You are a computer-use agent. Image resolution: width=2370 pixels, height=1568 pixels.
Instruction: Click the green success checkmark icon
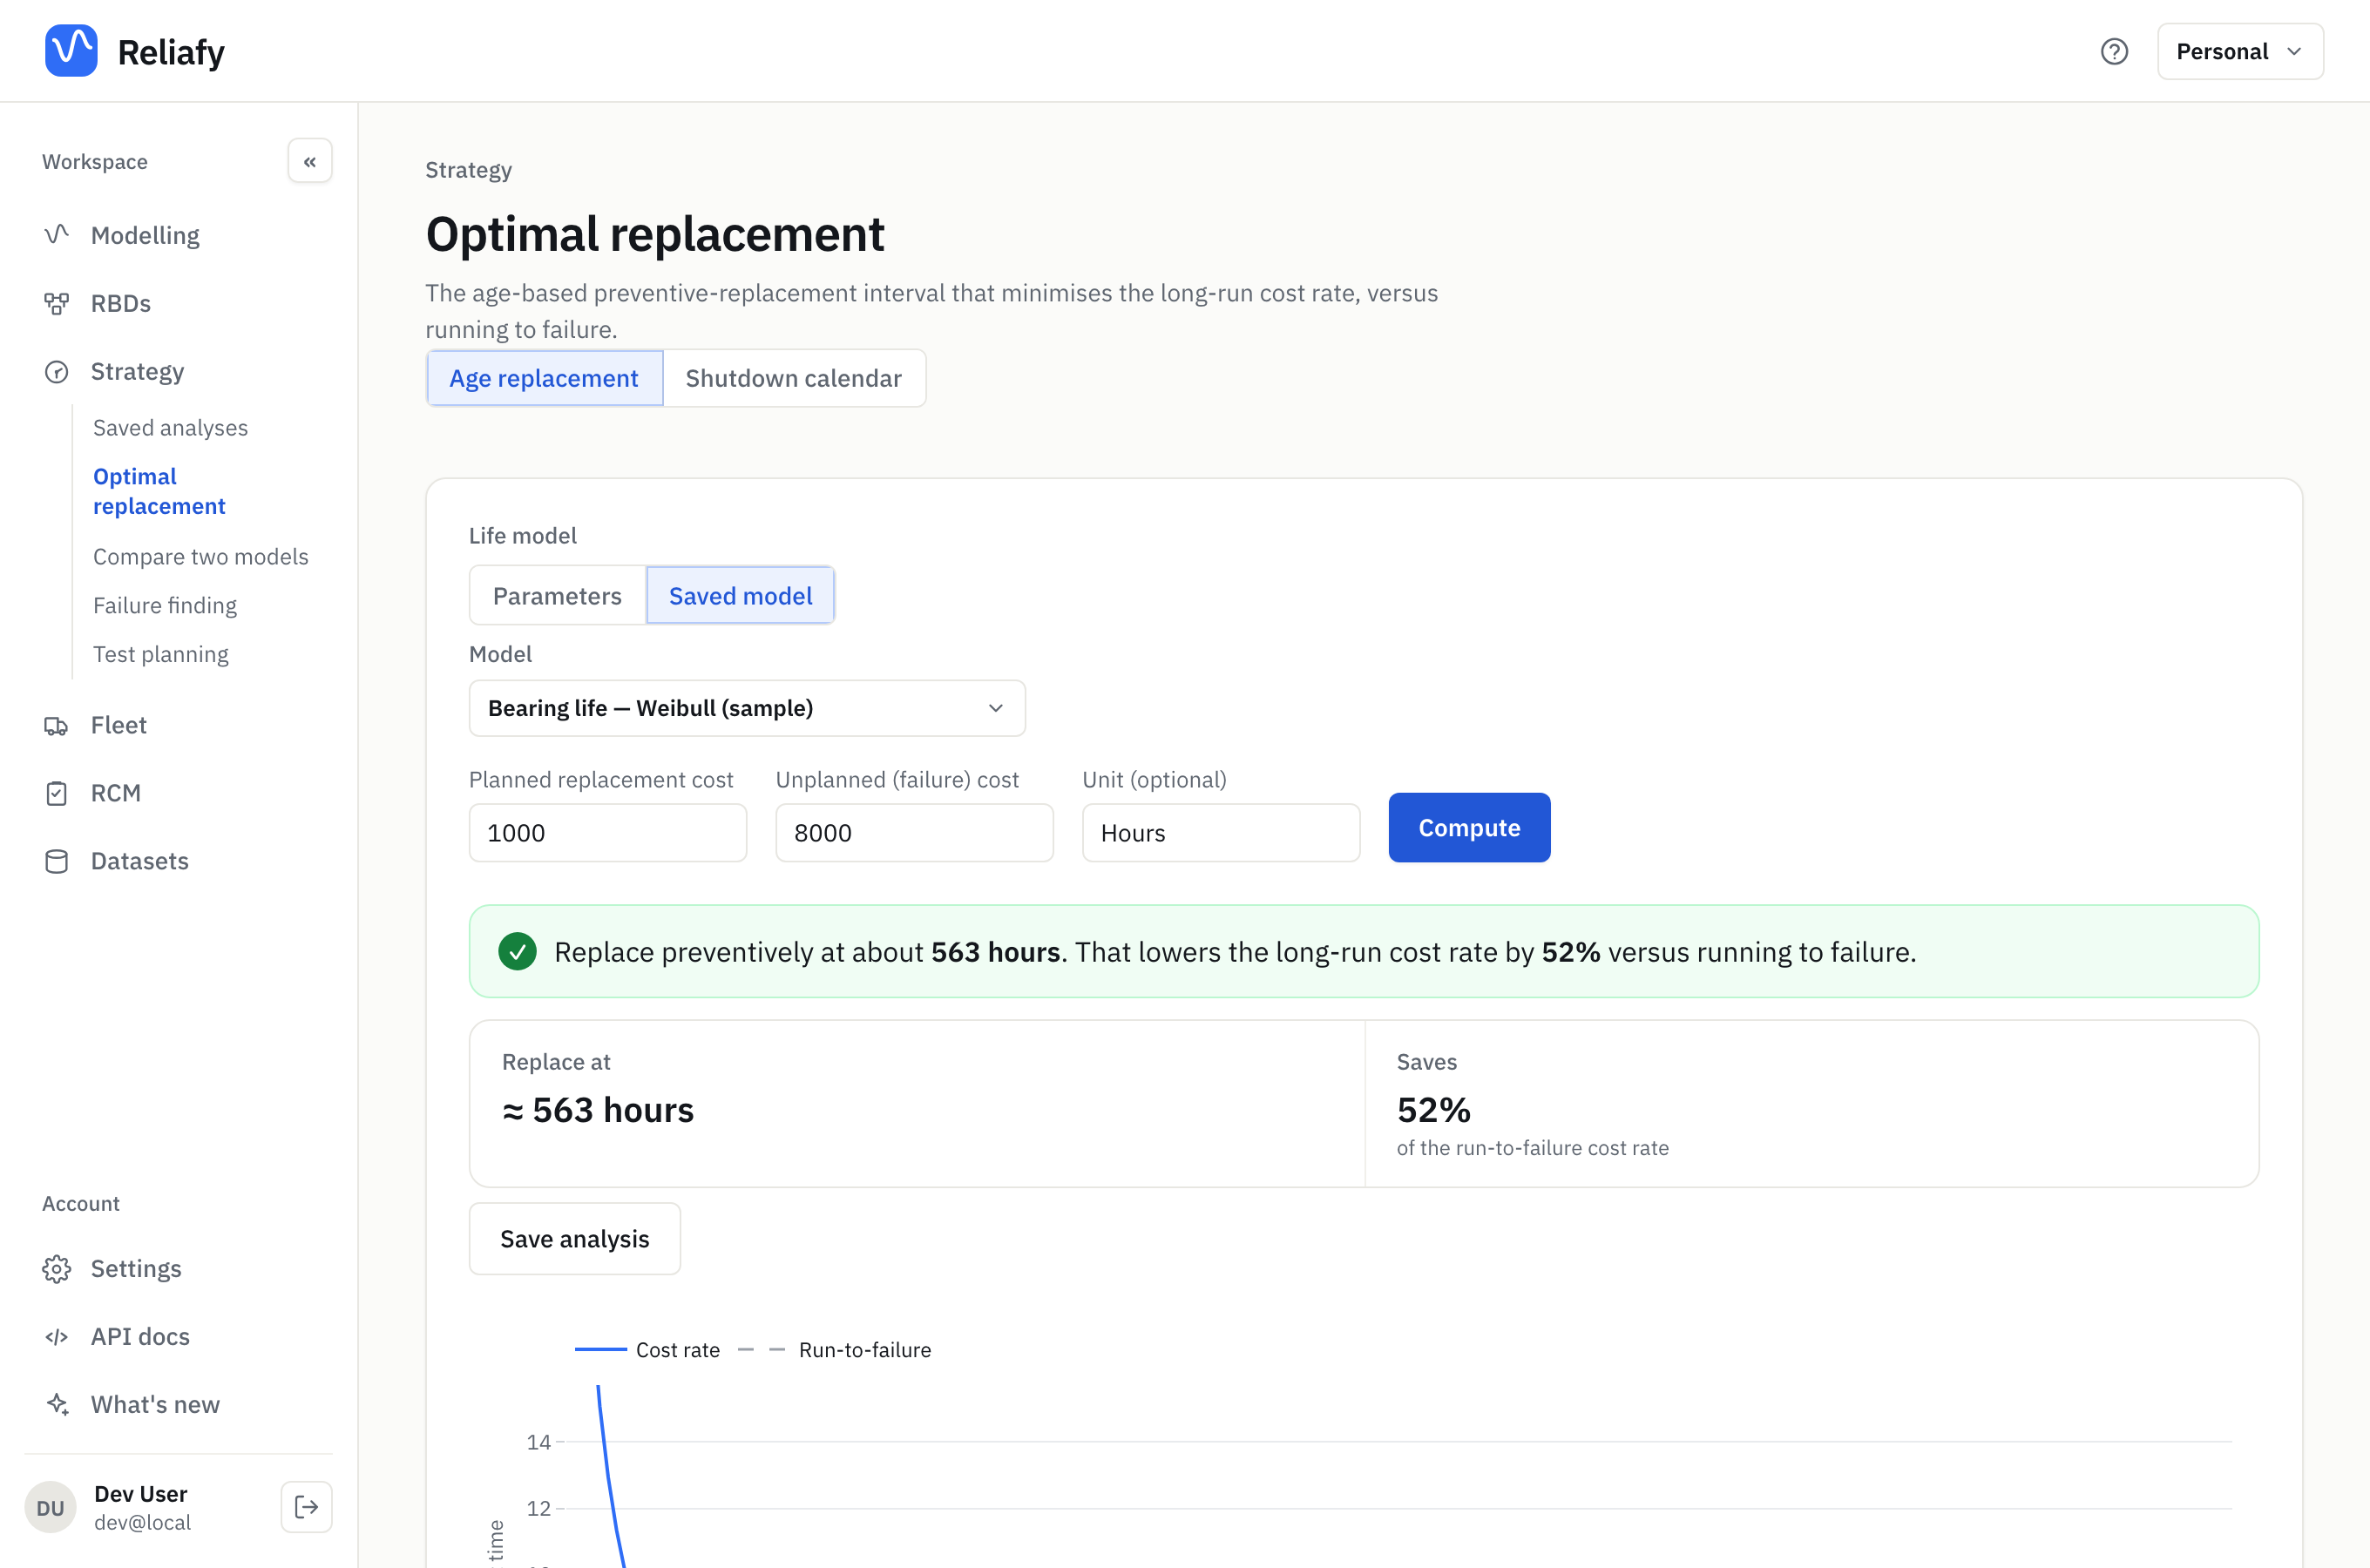click(518, 951)
